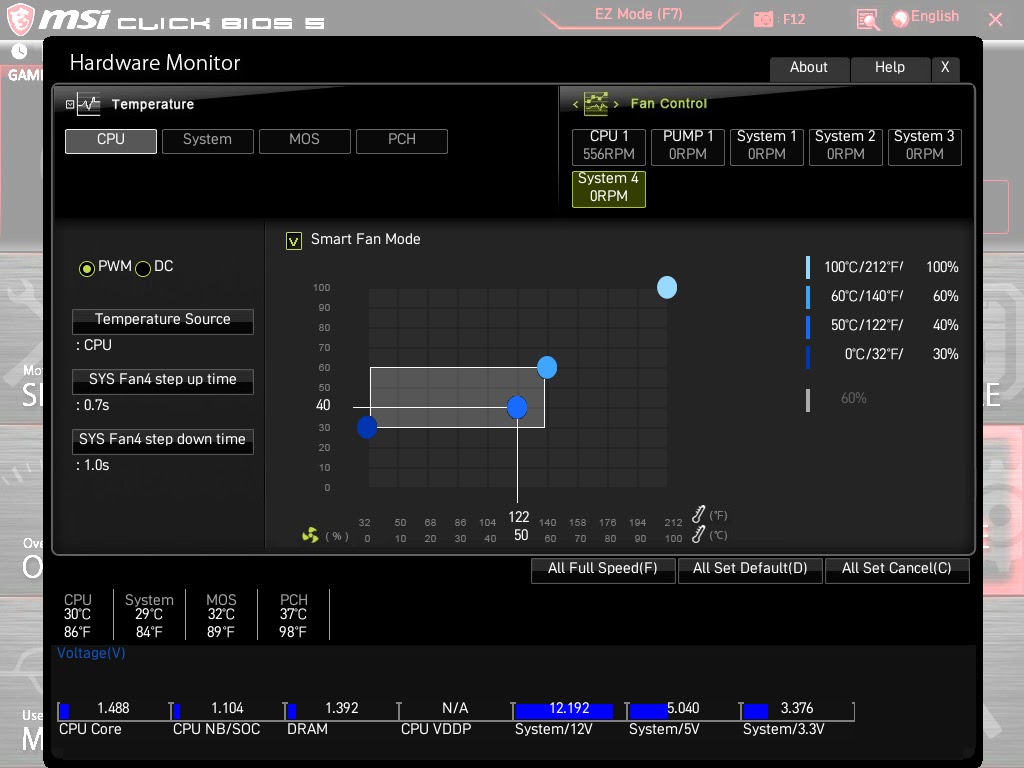Select the PWM radio button
Image resolution: width=1024 pixels, height=768 pixels.
point(86,268)
